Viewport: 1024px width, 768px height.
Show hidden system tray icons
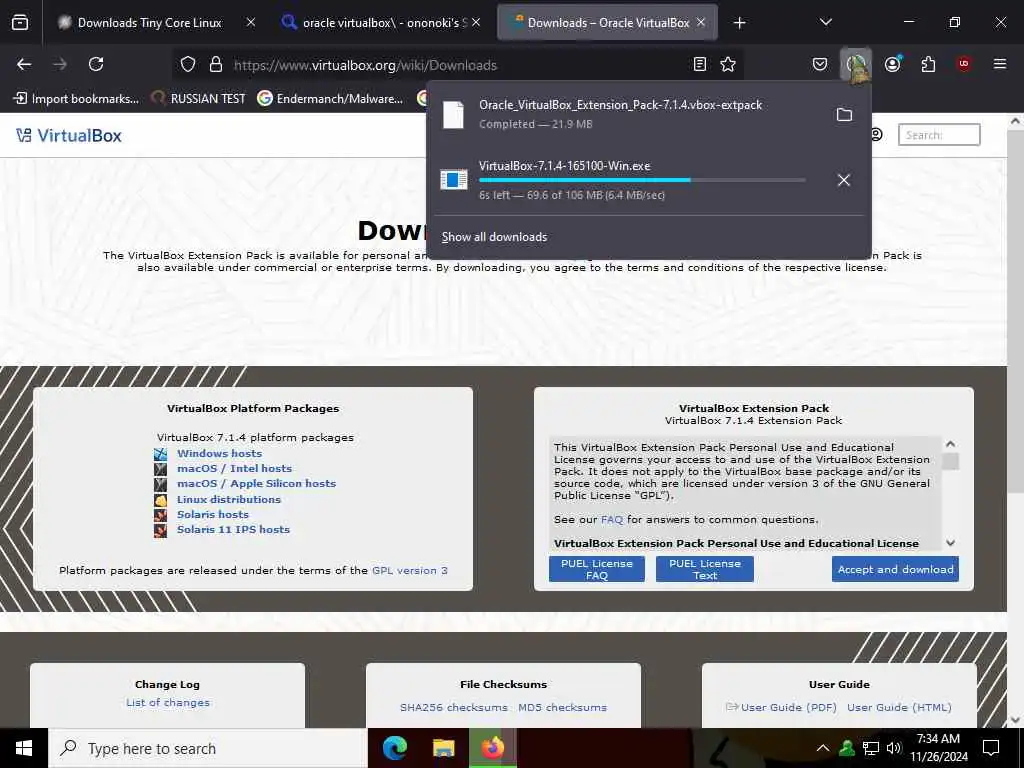(823, 748)
